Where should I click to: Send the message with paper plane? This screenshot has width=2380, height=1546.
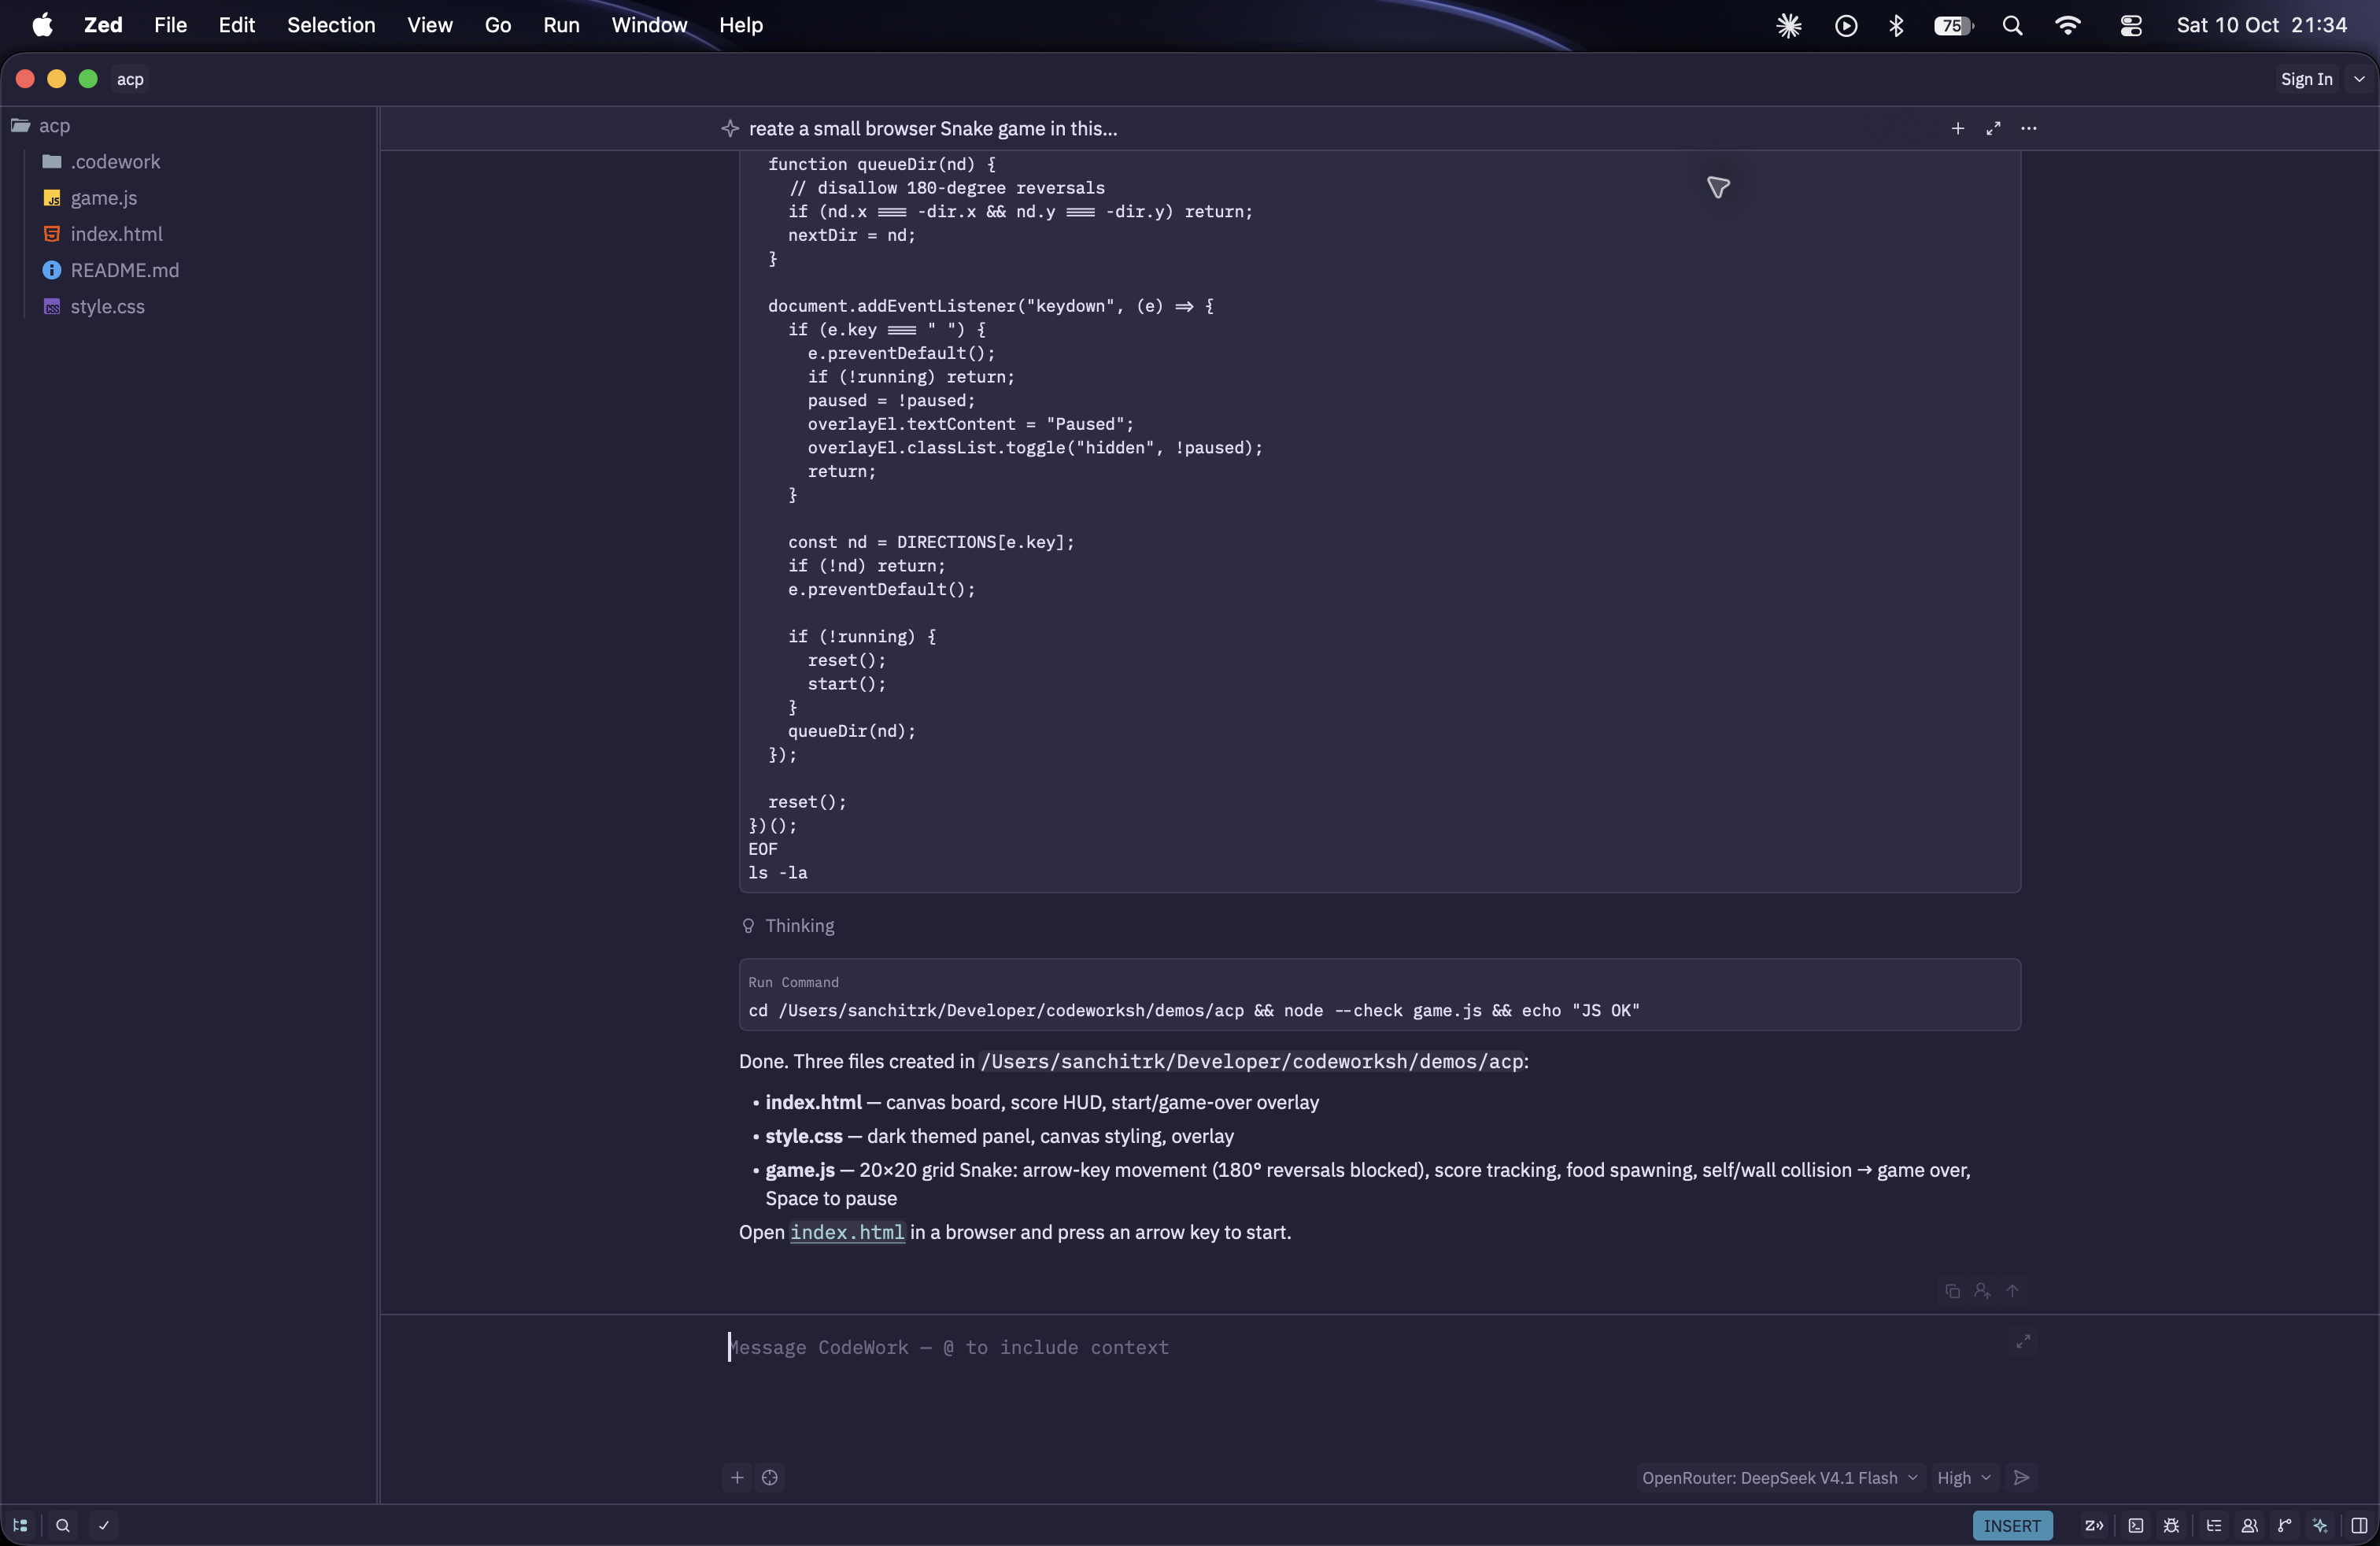[2021, 1477]
